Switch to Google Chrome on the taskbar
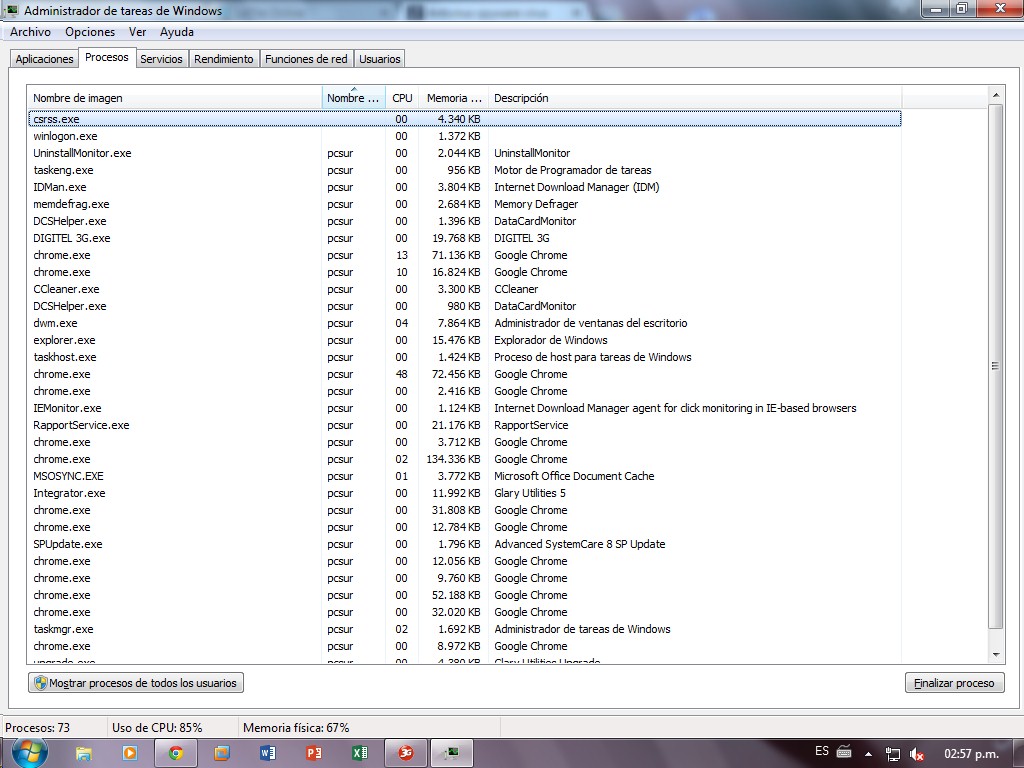Image resolution: width=1024 pixels, height=768 pixels. [176, 754]
